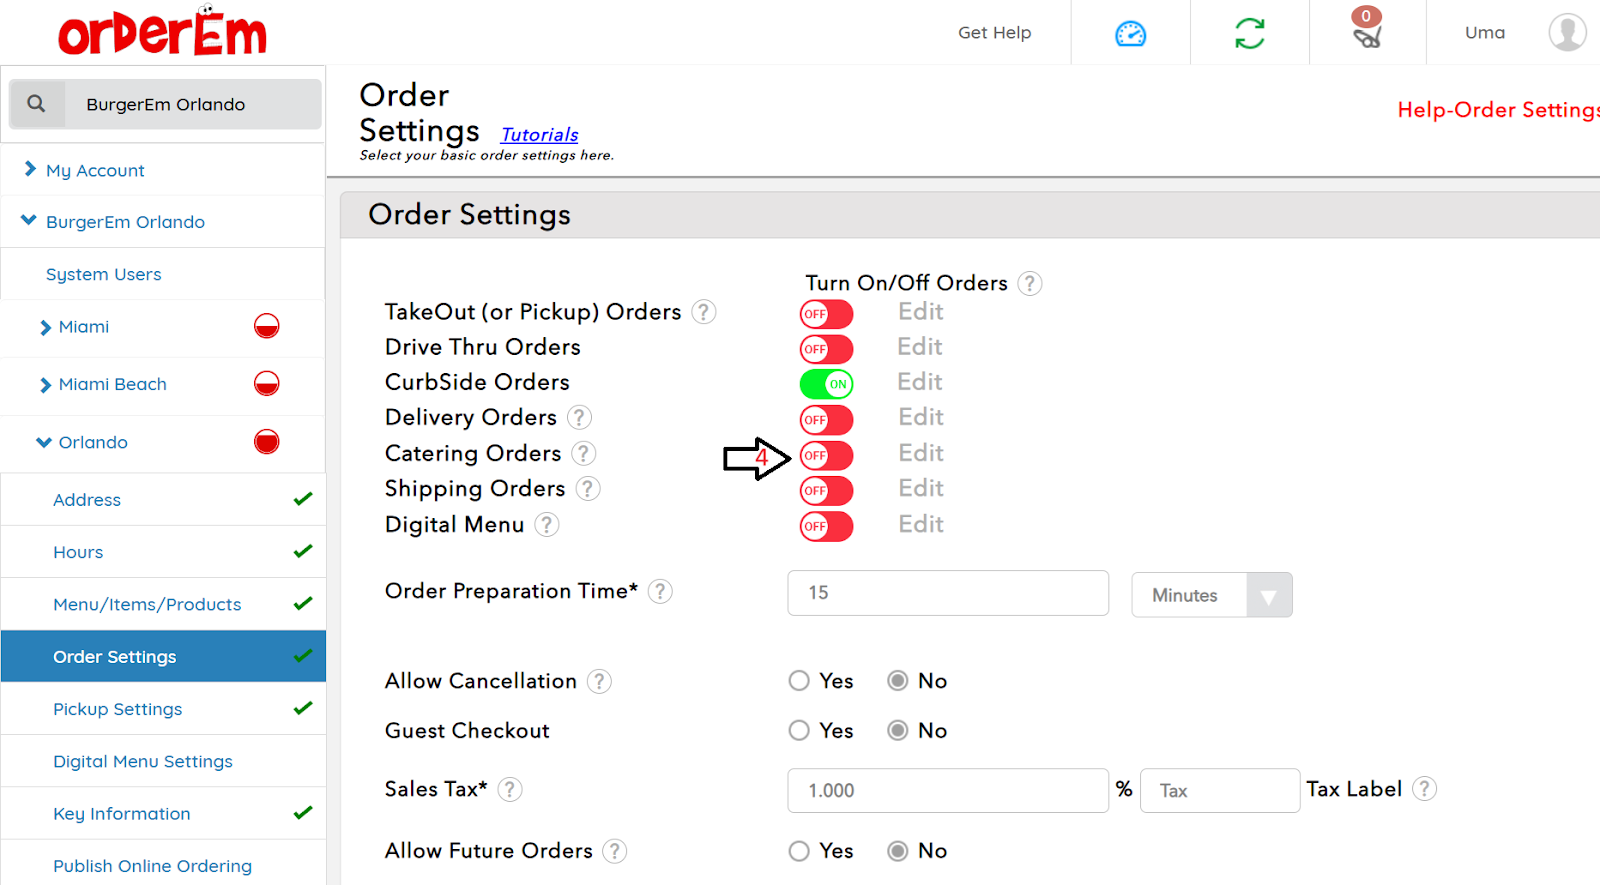Click the Orlando location red status icon
The width and height of the screenshot is (1600, 885).
point(266,442)
